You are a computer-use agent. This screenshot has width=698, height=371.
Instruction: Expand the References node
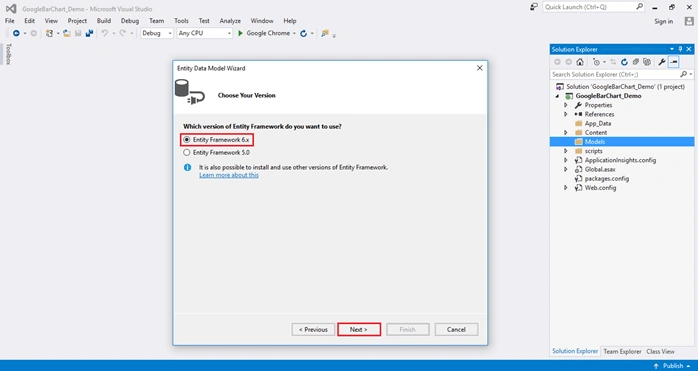click(566, 114)
